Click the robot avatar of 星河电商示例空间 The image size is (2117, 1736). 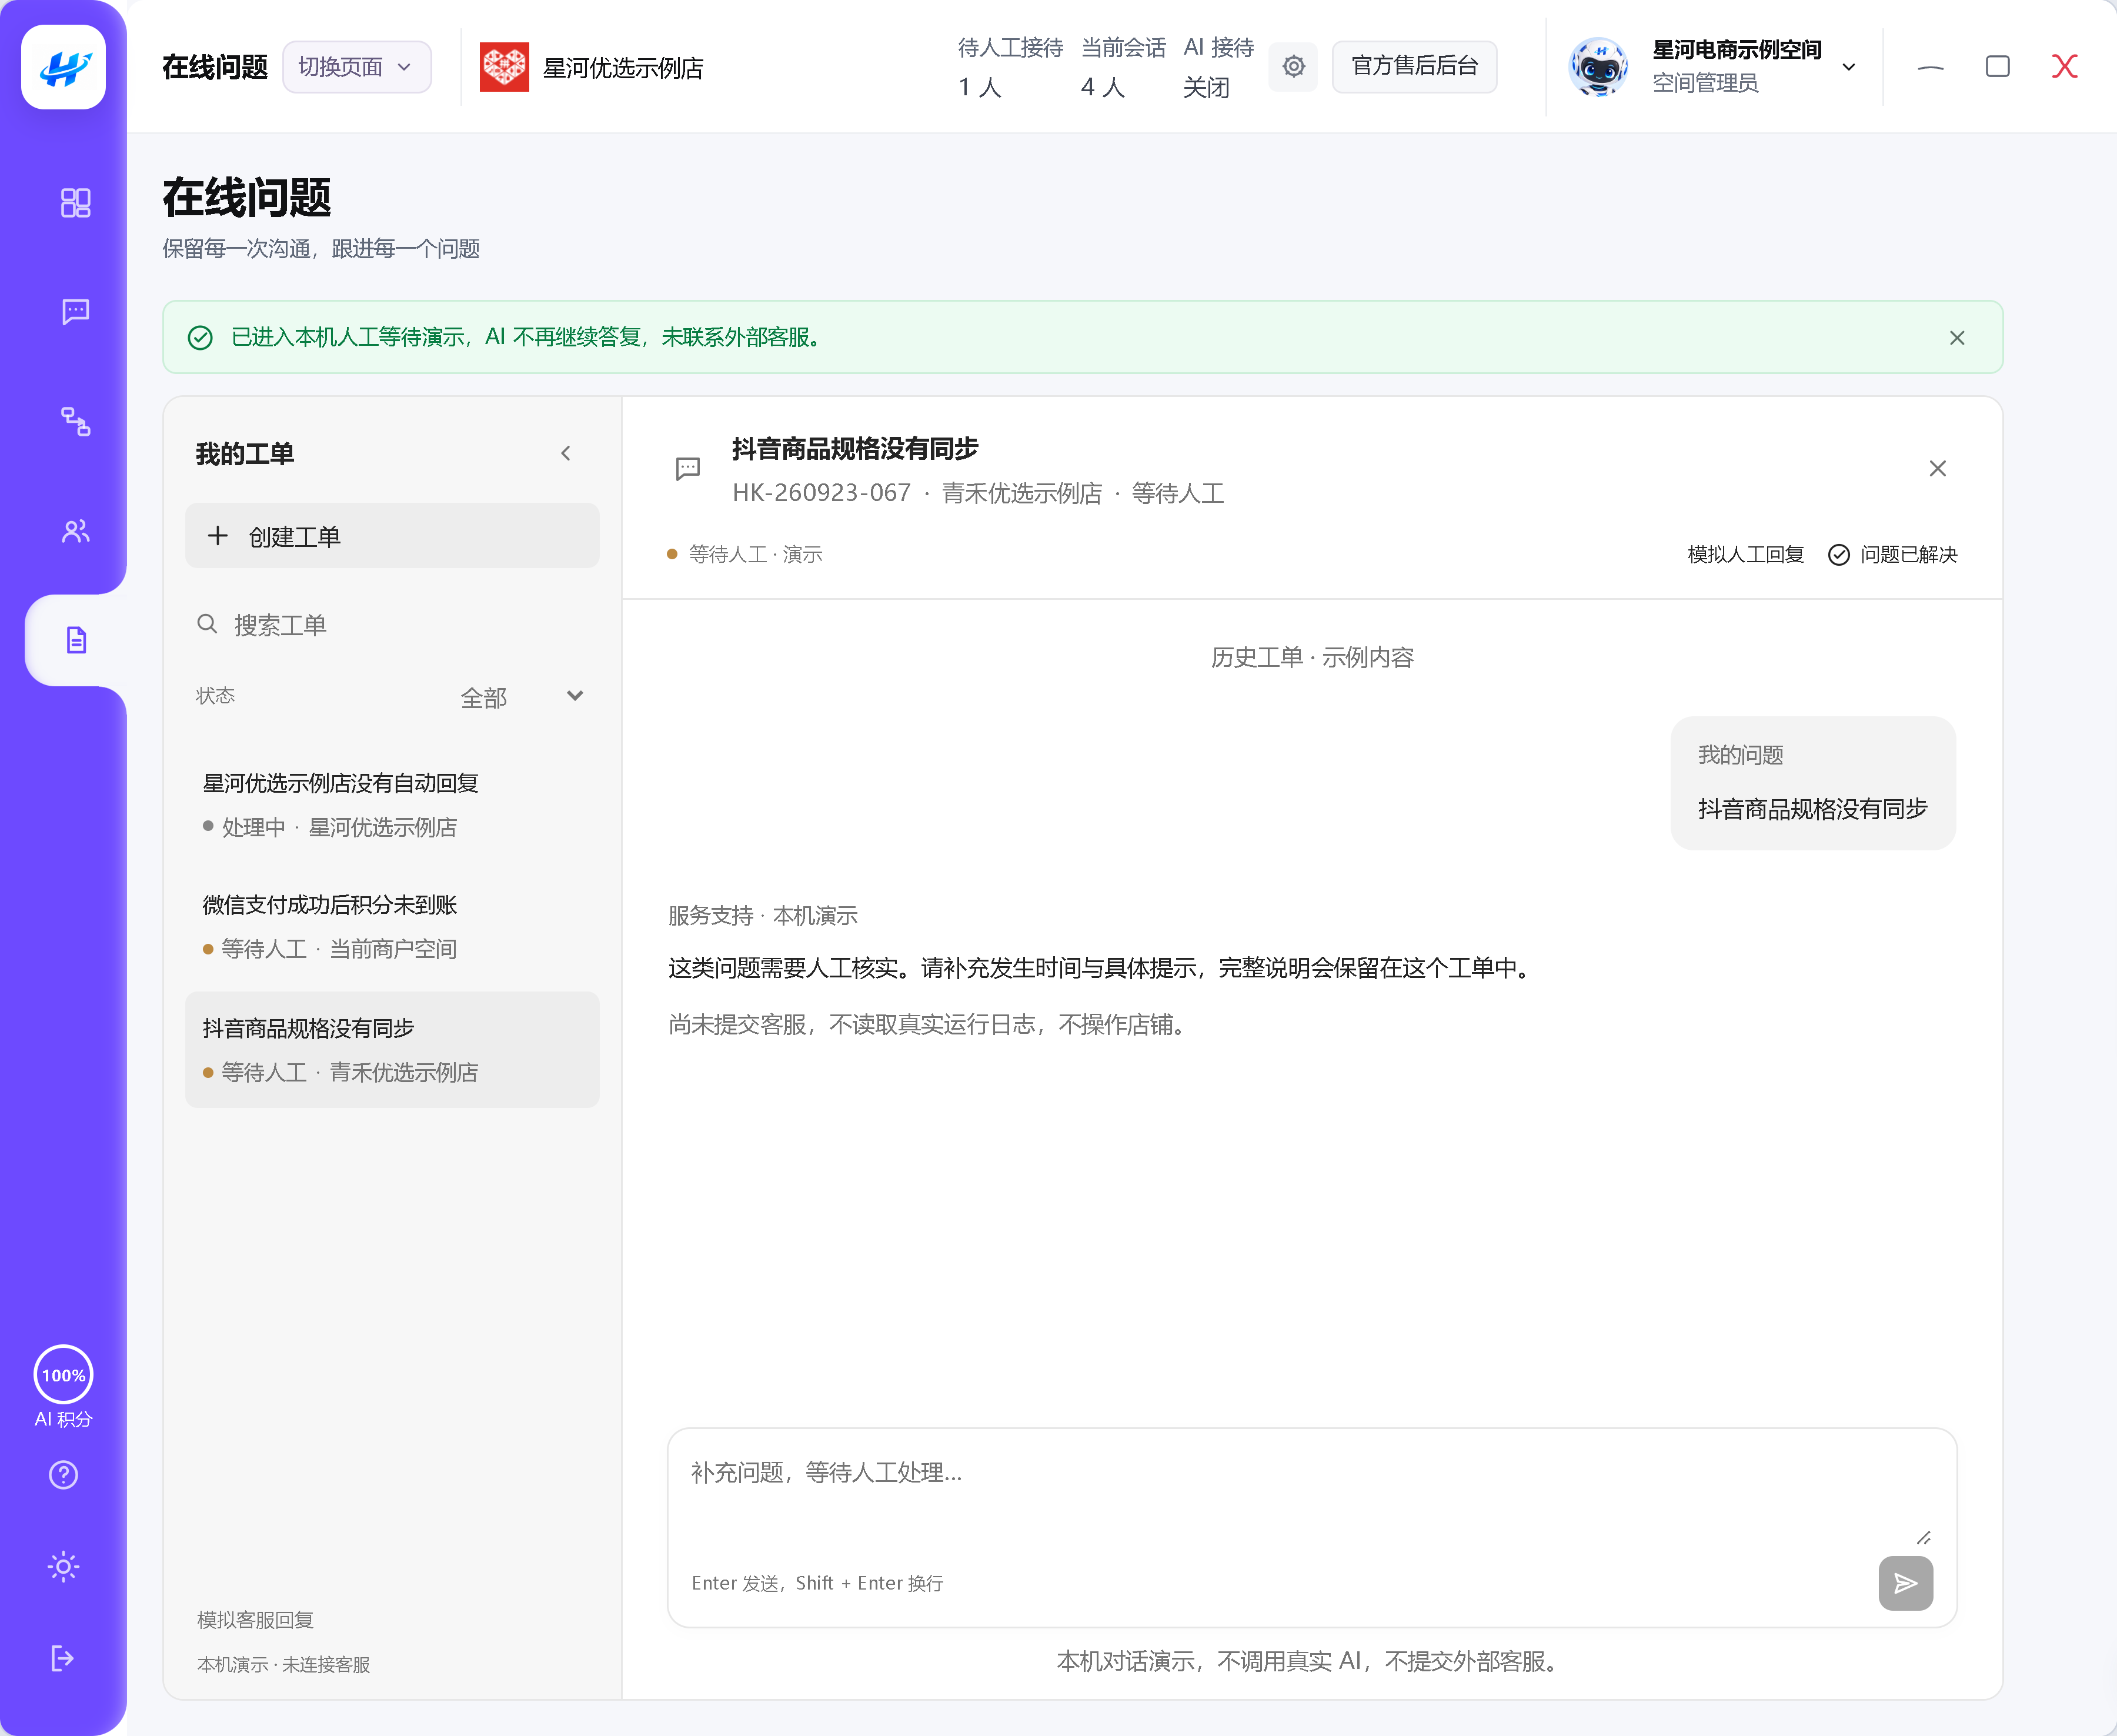click(x=1598, y=66)
